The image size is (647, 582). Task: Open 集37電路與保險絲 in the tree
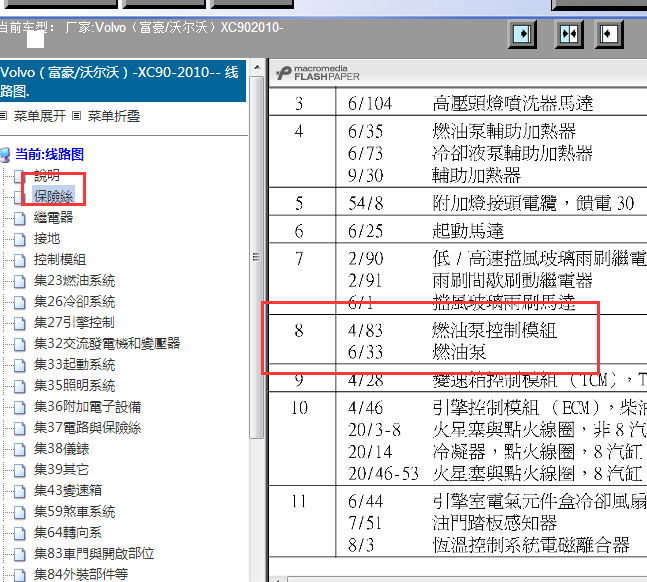point(87,428)
